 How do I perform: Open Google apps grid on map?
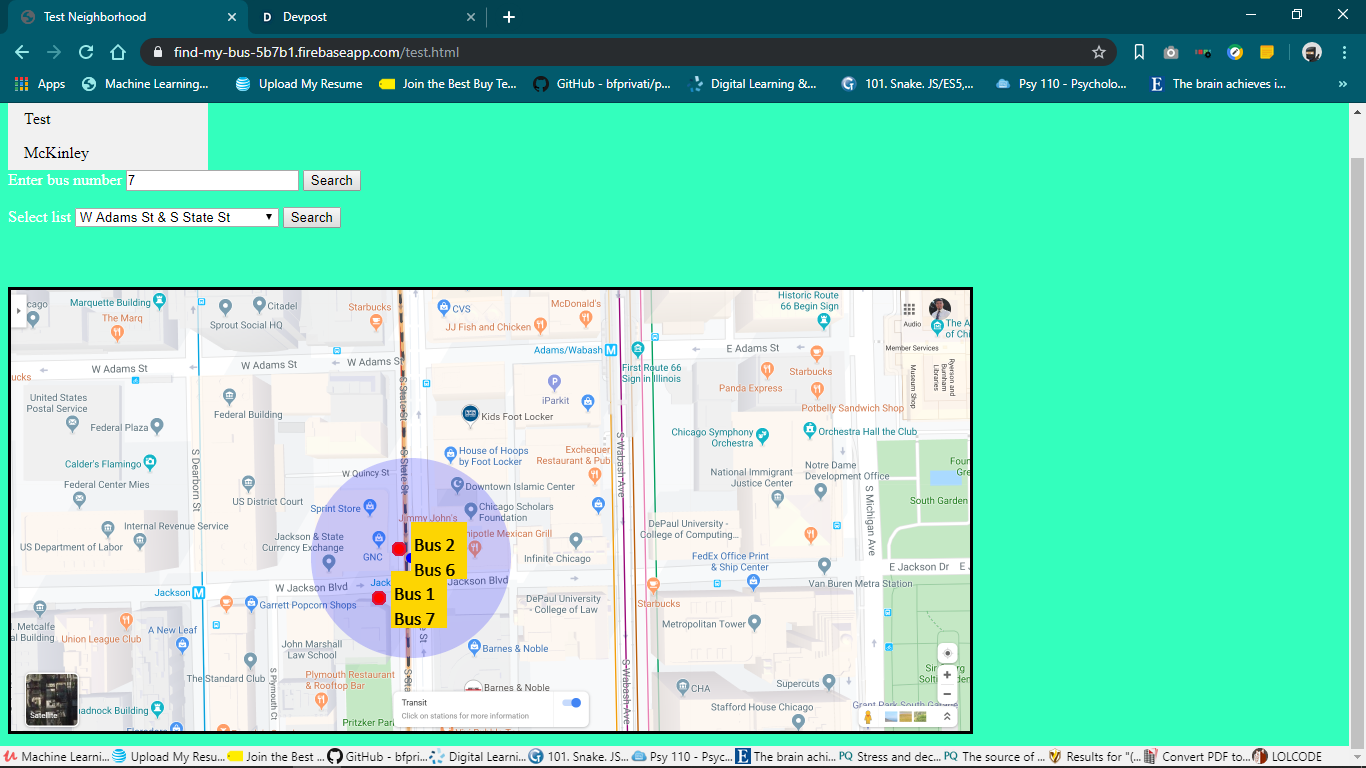click(x=909, y=310)
